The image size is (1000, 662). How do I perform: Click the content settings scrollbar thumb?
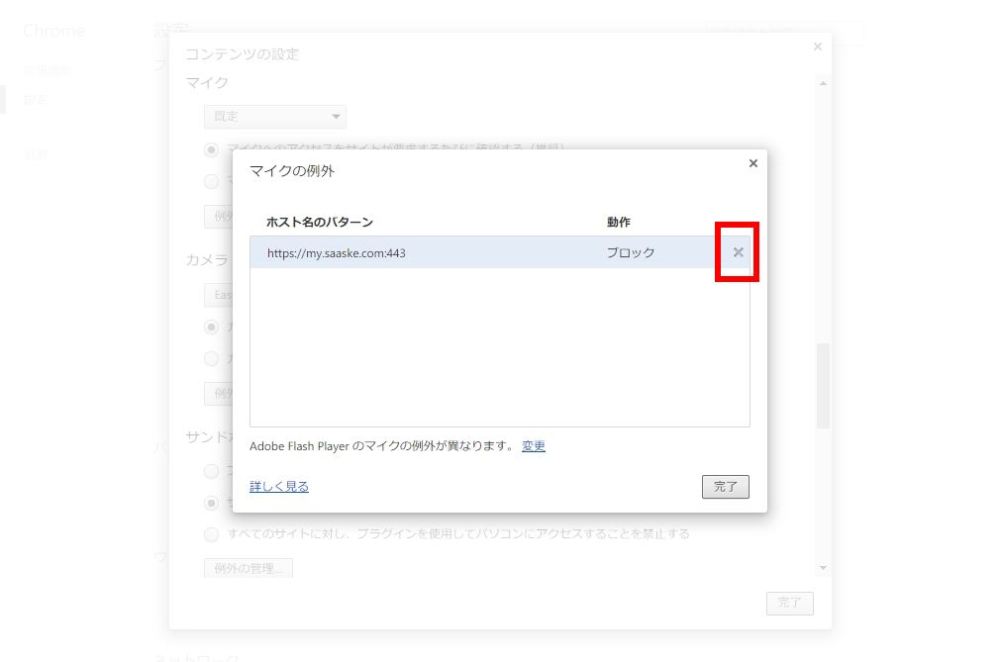tap(823, 386)
